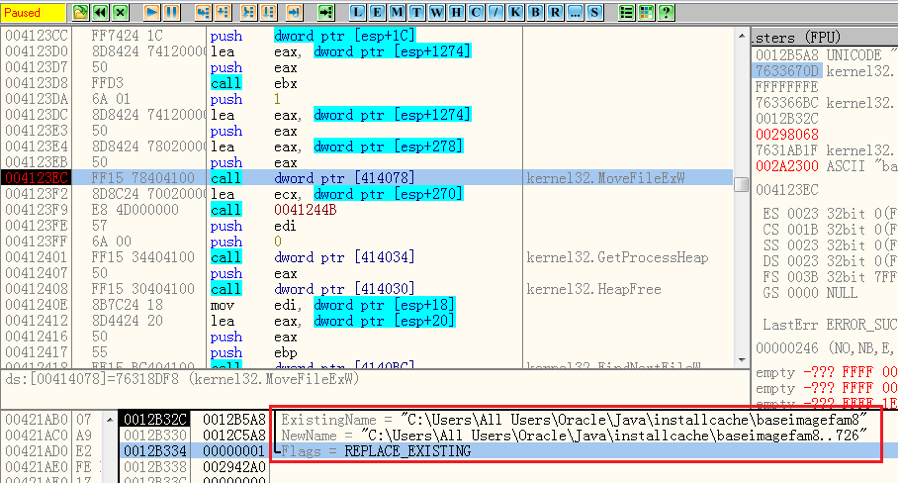Select the push edi instruction row
The width and height of the screenshot is (899, 486).
point(367,226)
